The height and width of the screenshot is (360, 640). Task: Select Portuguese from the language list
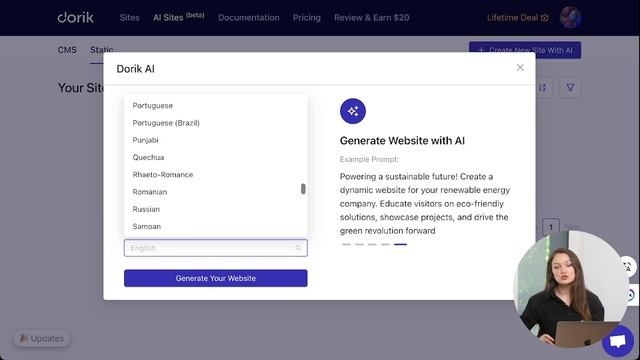(216, 105)
